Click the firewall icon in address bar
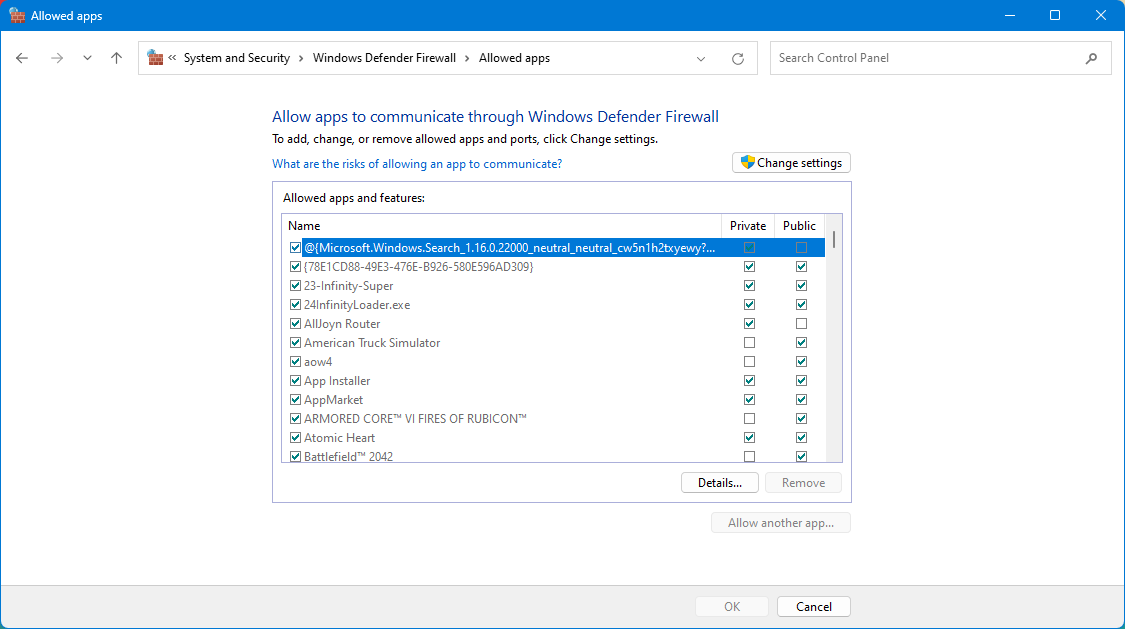1125x629 pixels. pyautogui.click(x=155, y=57)
